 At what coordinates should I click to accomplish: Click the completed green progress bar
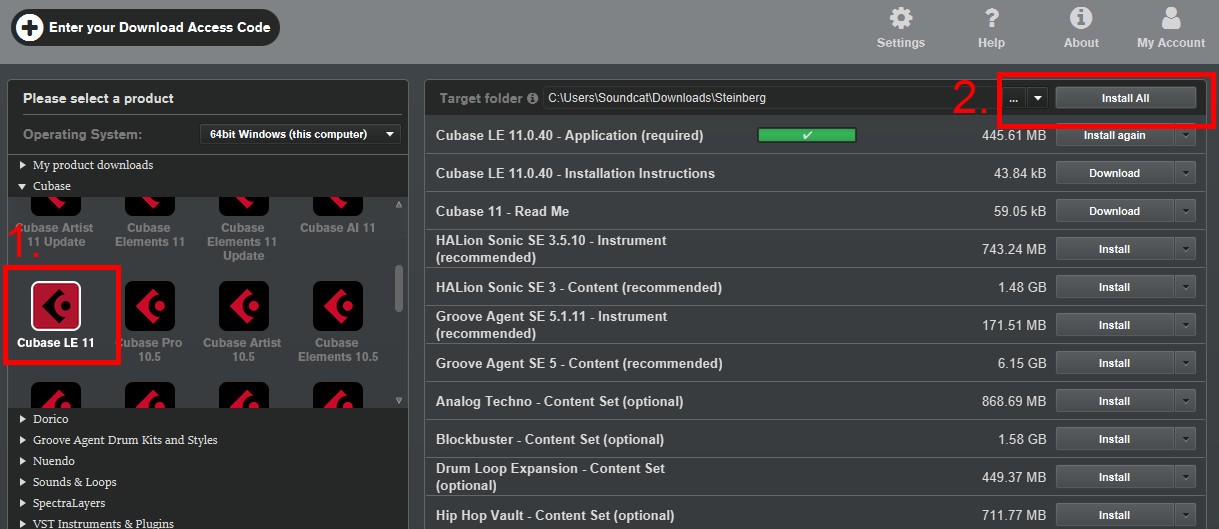click(x=807, y=135)
